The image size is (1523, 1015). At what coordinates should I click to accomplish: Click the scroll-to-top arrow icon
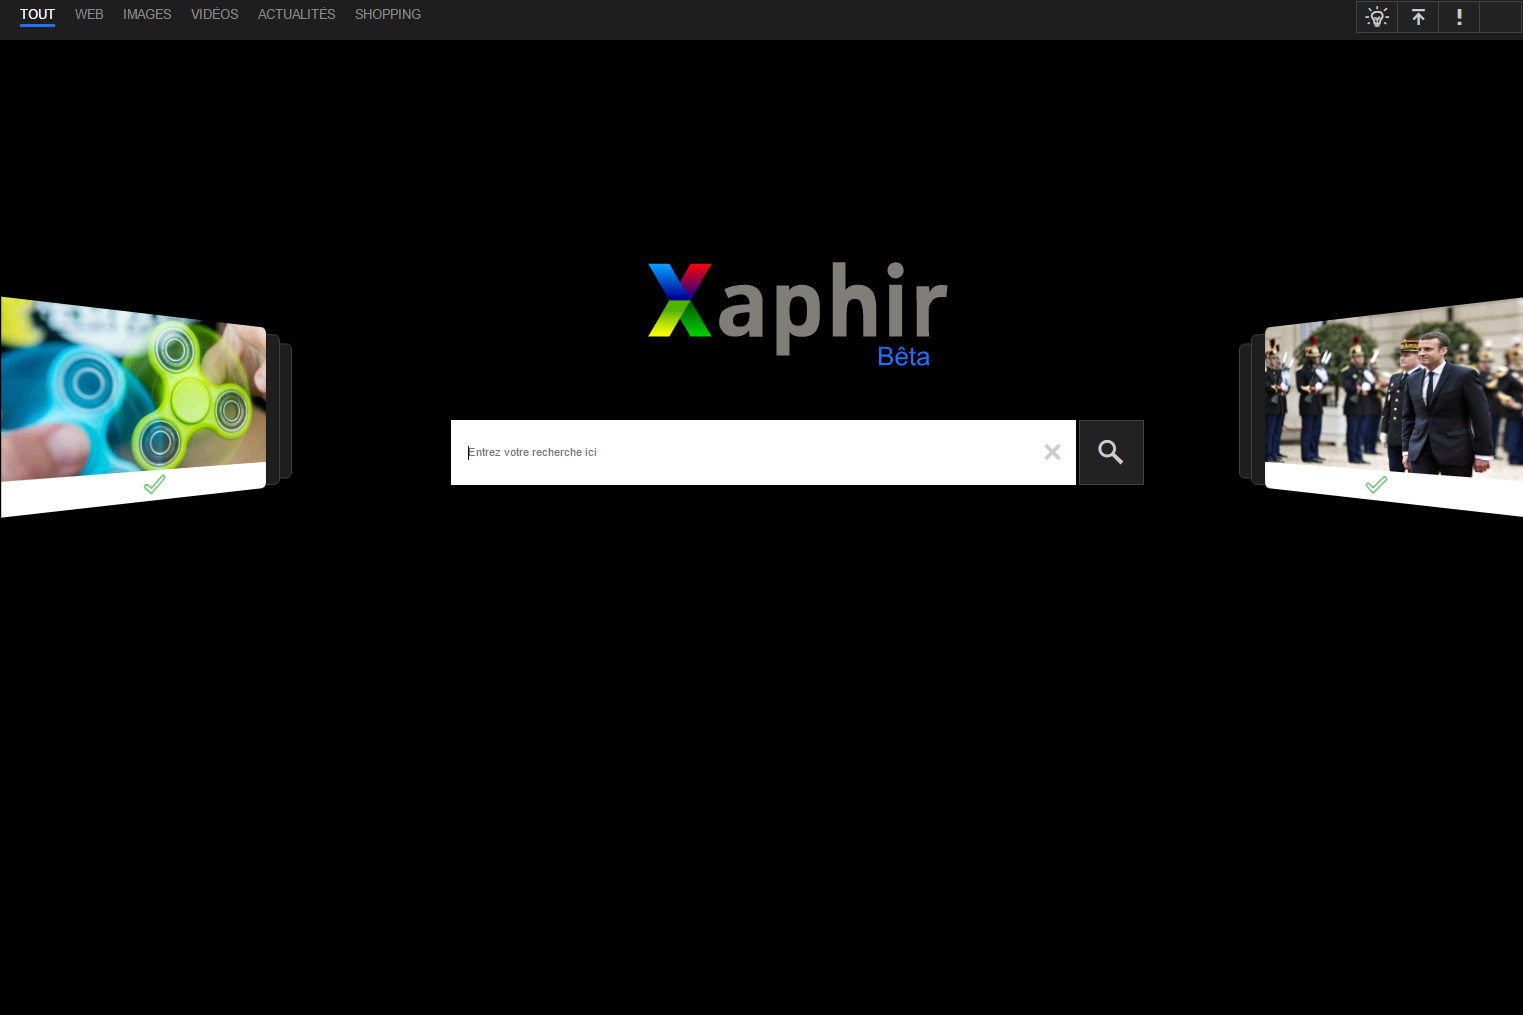pyautogui.click(x=1418, y=17)
